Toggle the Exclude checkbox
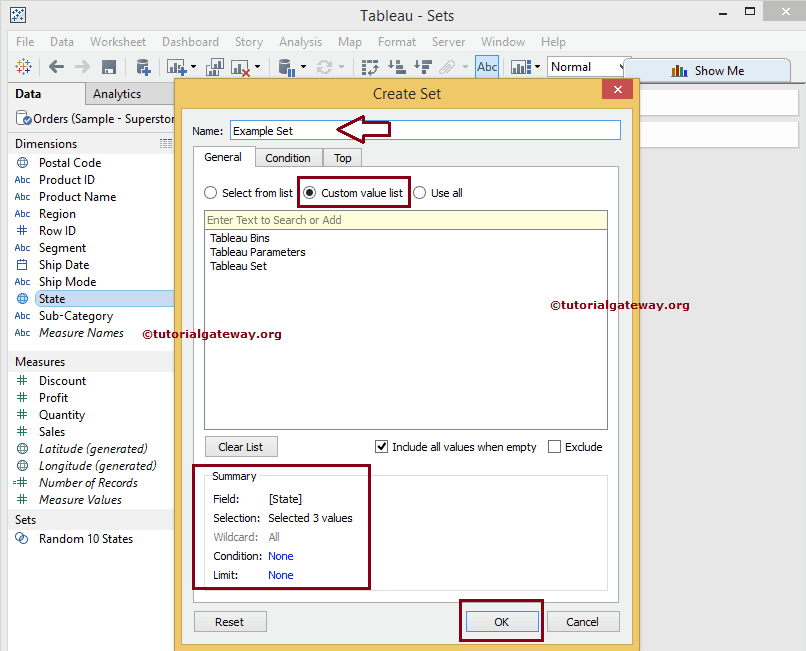The image size is (806, 651). 554,446
